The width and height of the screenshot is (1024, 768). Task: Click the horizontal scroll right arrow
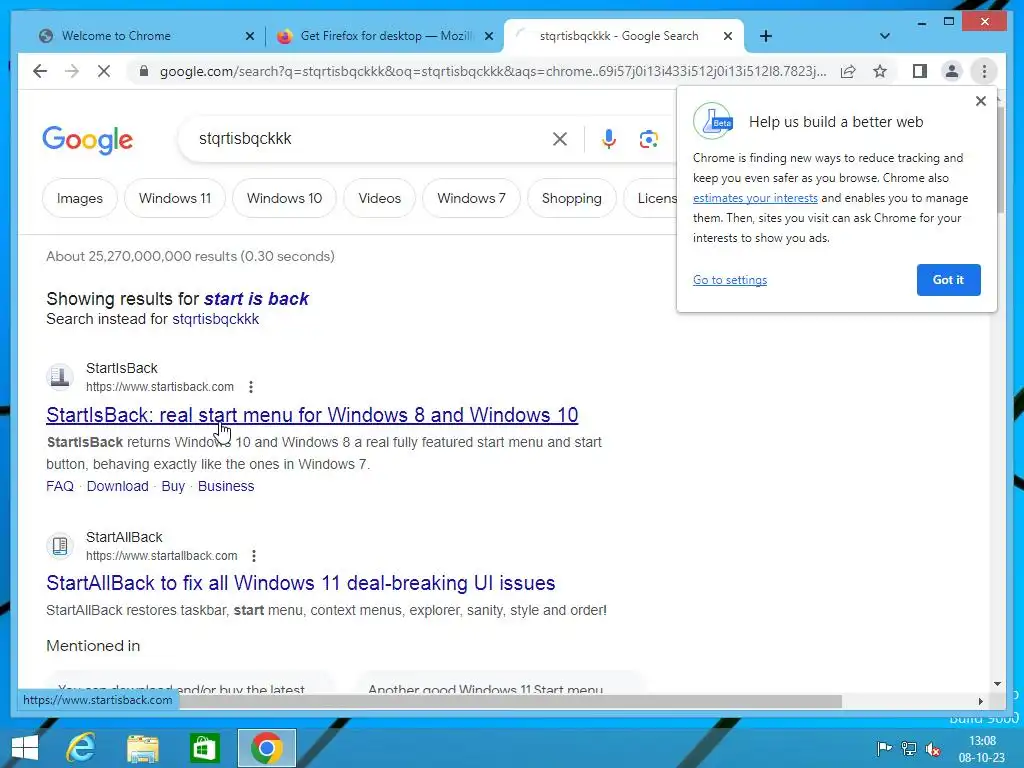980,701
